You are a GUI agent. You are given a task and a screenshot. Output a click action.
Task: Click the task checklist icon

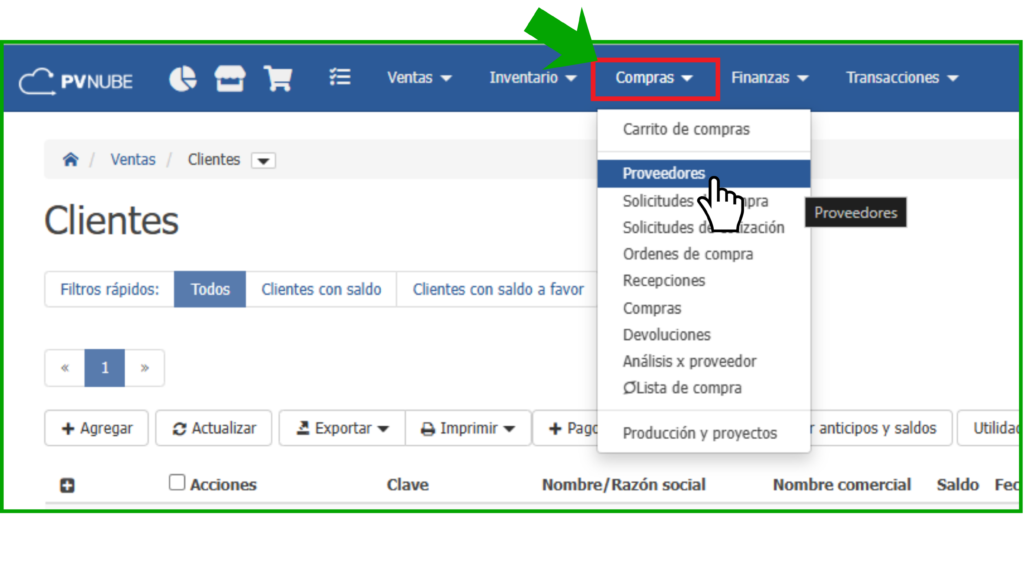(340, 78)
